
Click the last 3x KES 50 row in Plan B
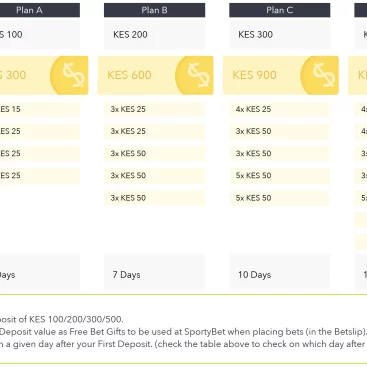point(154,198)
